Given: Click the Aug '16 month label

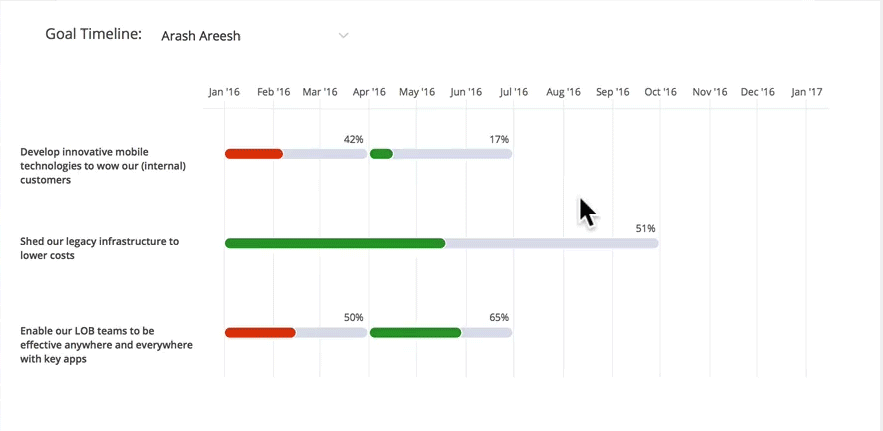Looking at the screenshot, I should click(563, 92).
